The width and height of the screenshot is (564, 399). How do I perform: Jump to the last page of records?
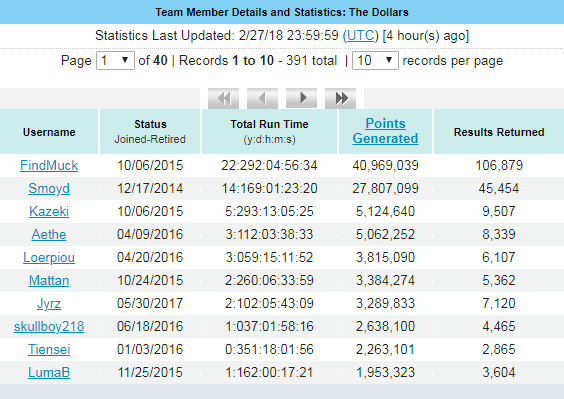click(x=340, y=98)
